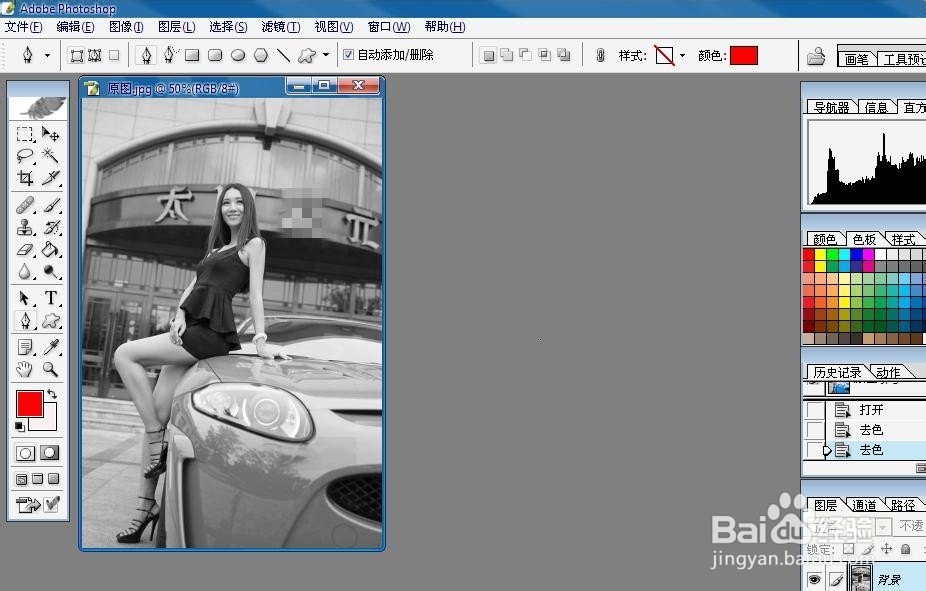Click the red 颜色 swatch in options bar
Image resolution: width=926 pixels, height=591 pixels.
click(744, 55)
